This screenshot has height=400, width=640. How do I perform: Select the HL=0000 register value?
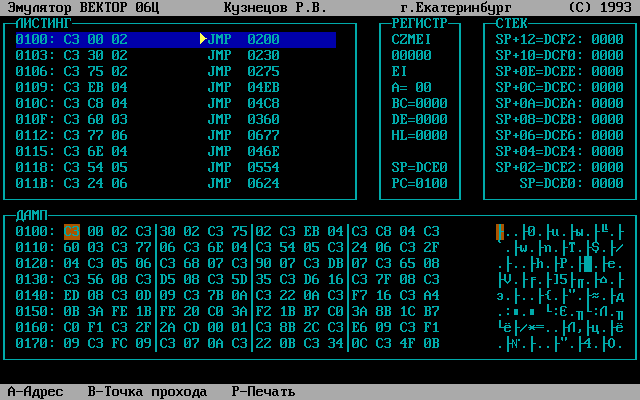tap(419, 135)
